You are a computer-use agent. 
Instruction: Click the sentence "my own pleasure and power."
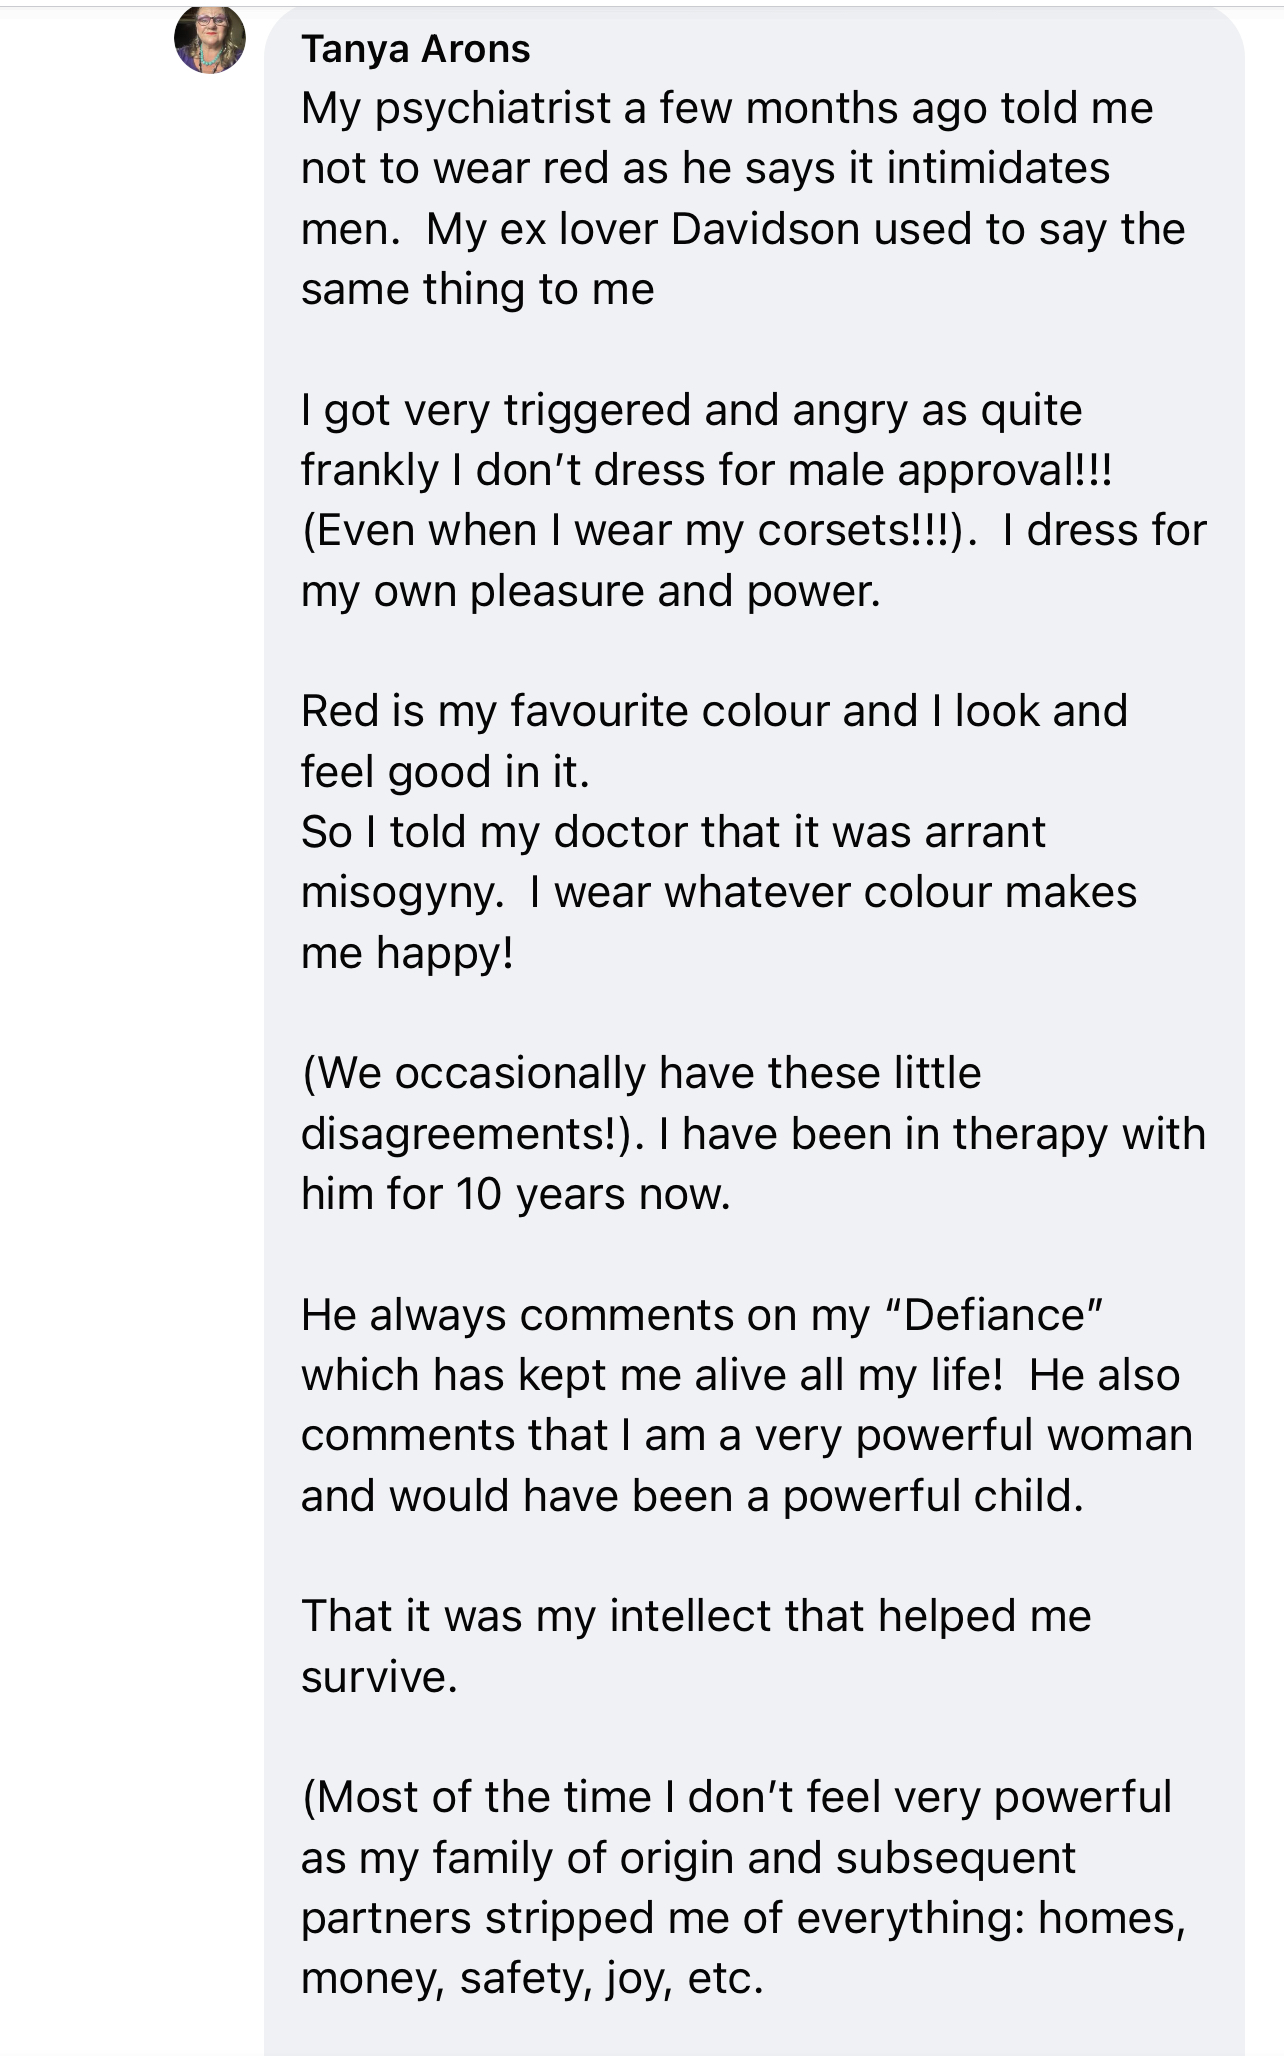(591, 592)
